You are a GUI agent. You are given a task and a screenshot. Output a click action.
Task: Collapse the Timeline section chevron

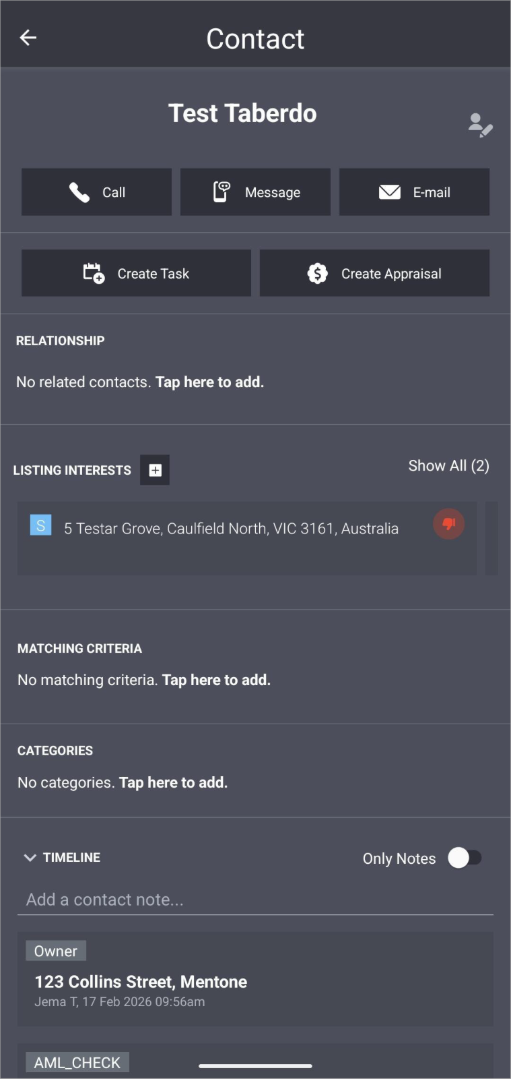pos(30,858)
